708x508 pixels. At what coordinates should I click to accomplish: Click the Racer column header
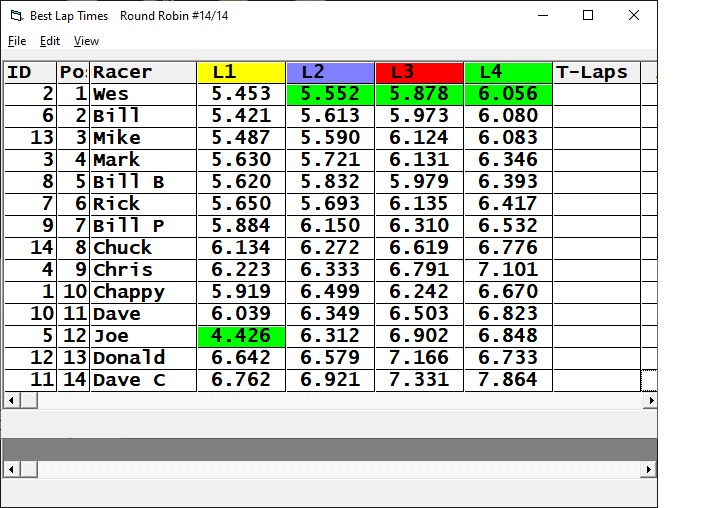pyautogui.click(x=143, y=72)
